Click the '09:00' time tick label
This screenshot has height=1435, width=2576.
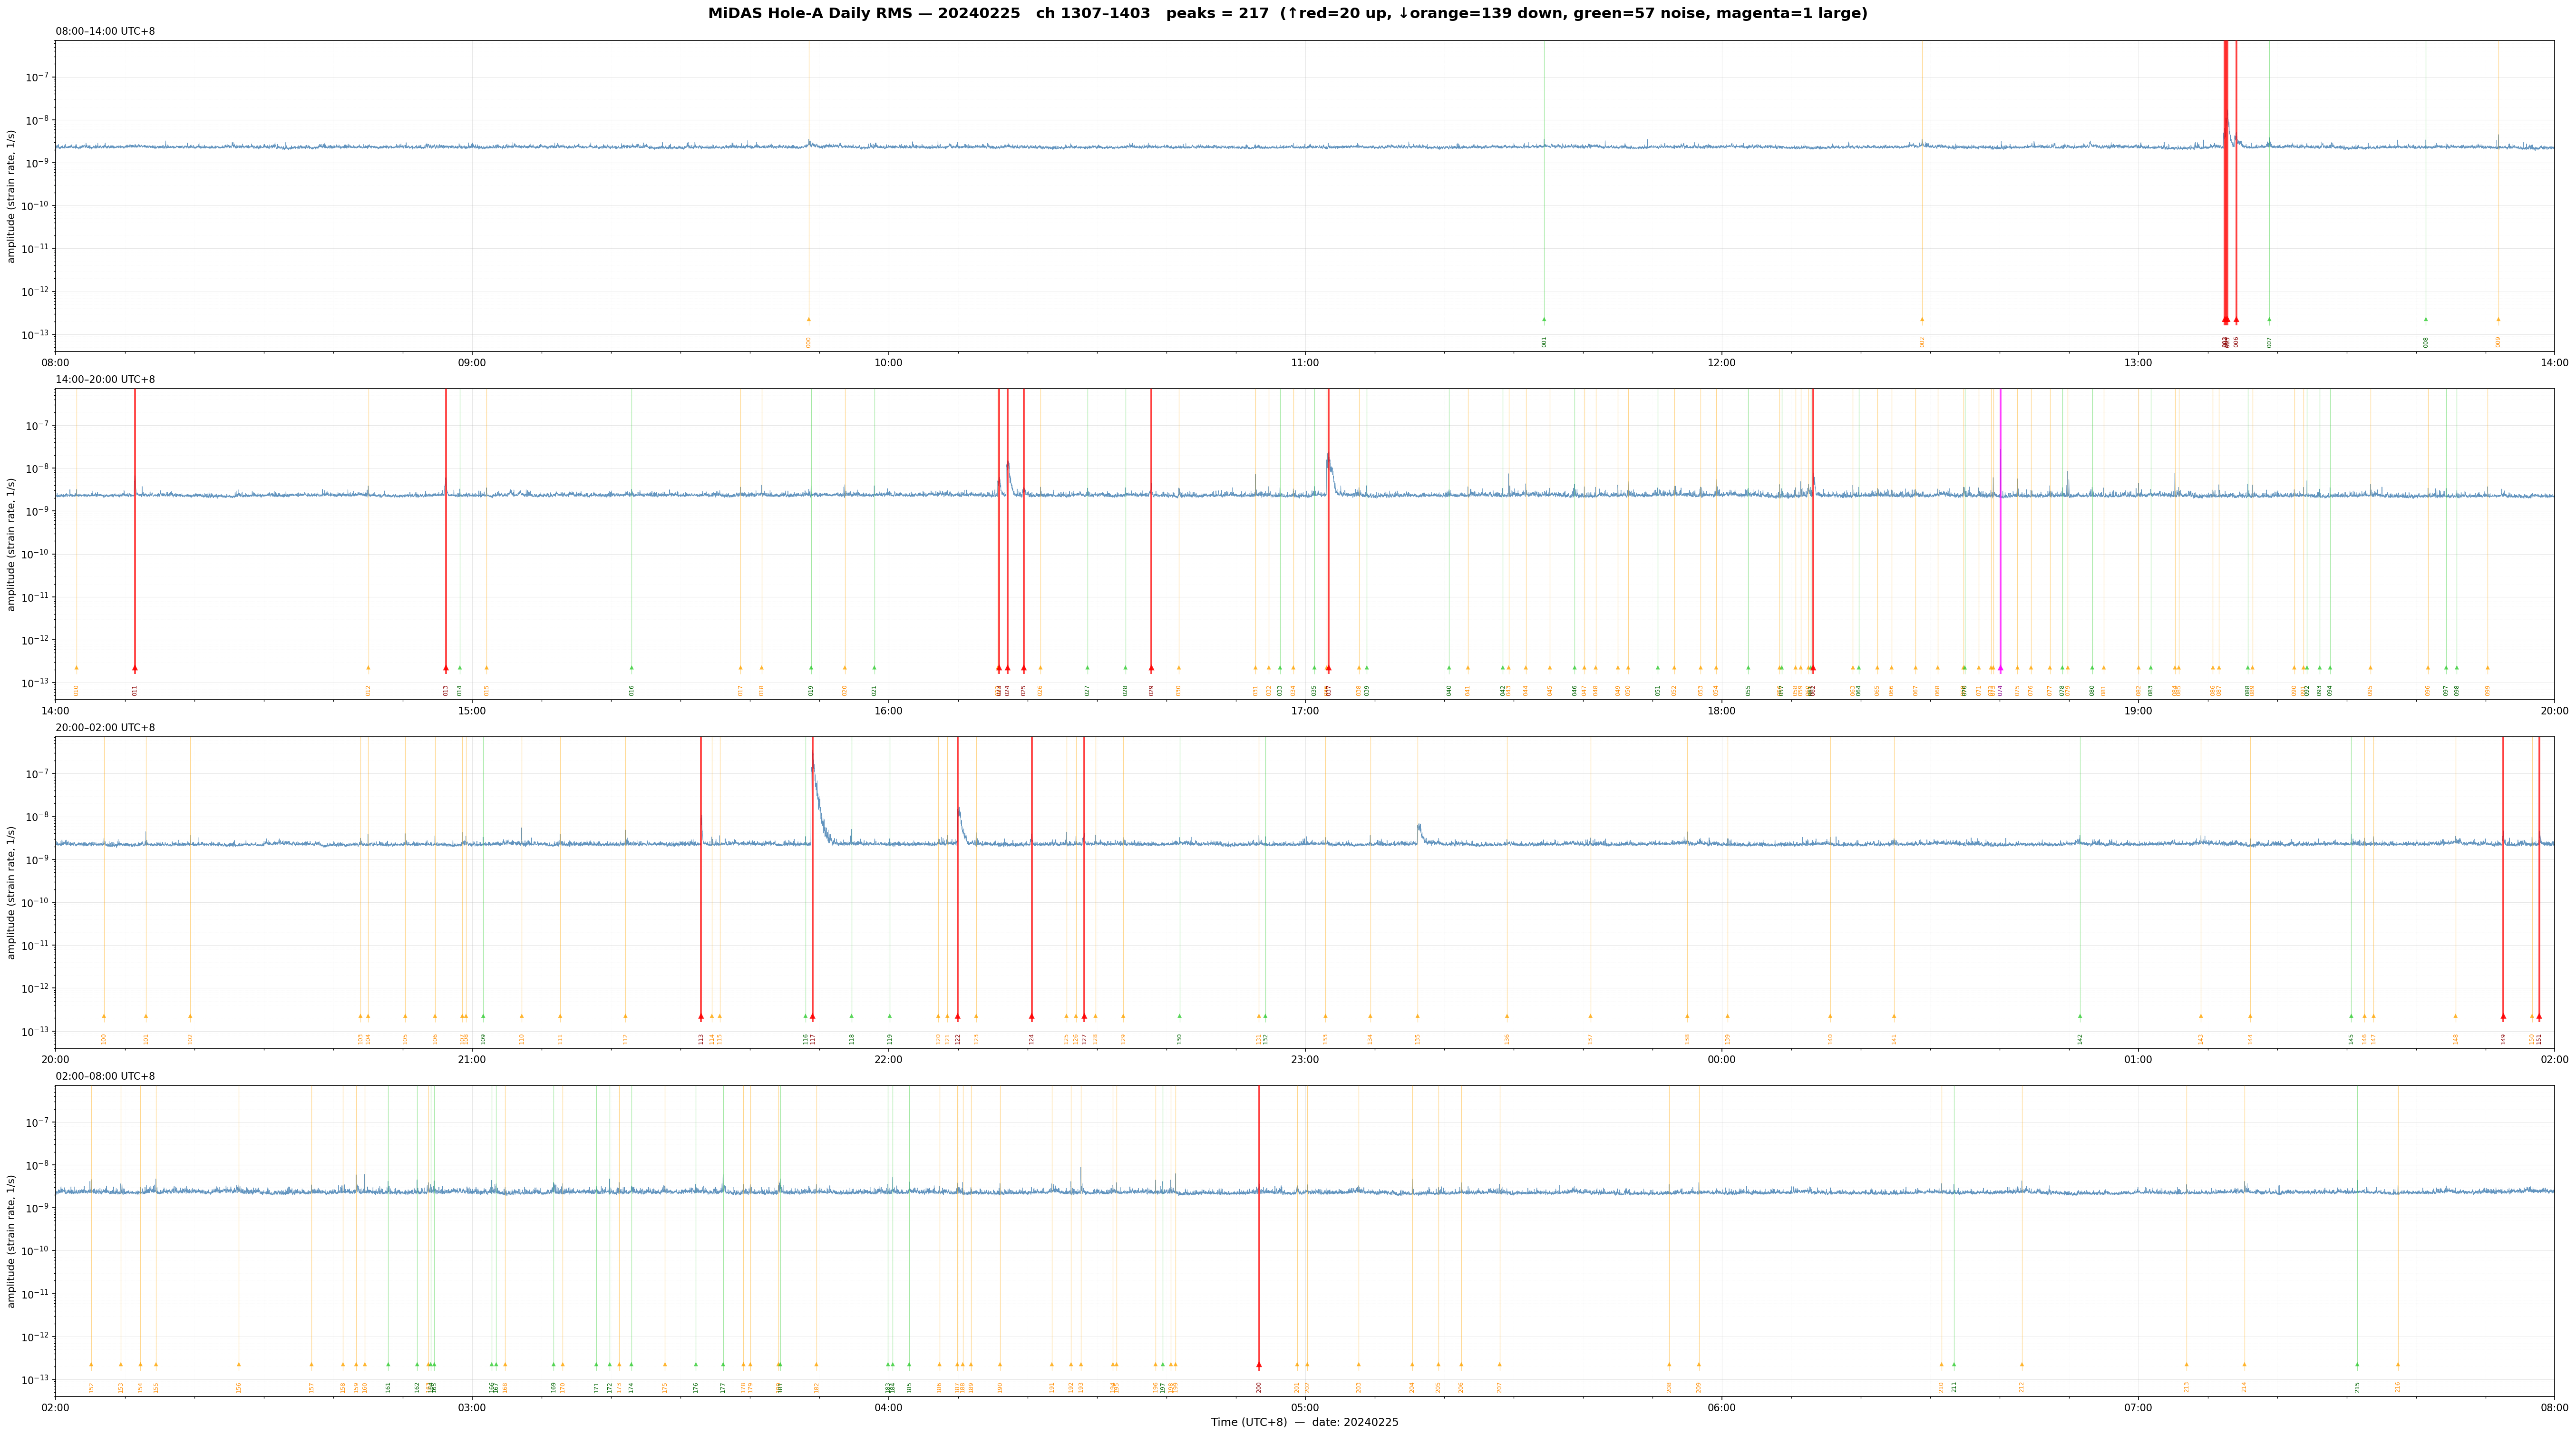[472, 362]
